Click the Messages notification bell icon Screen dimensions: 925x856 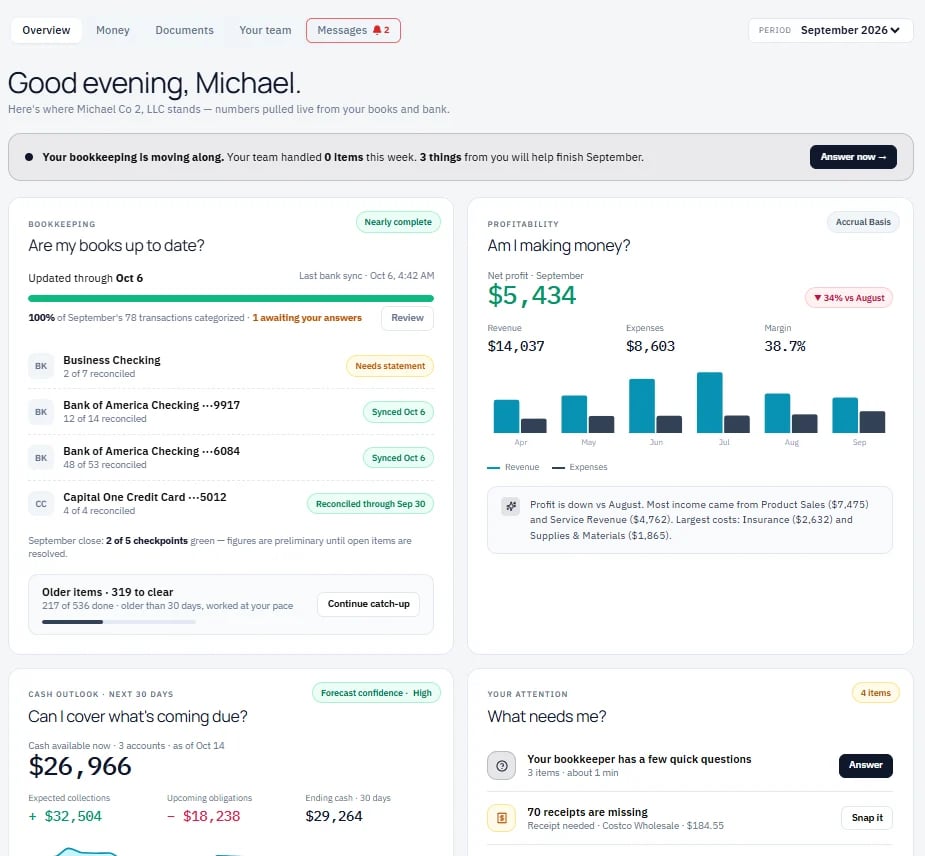[377, 30]
